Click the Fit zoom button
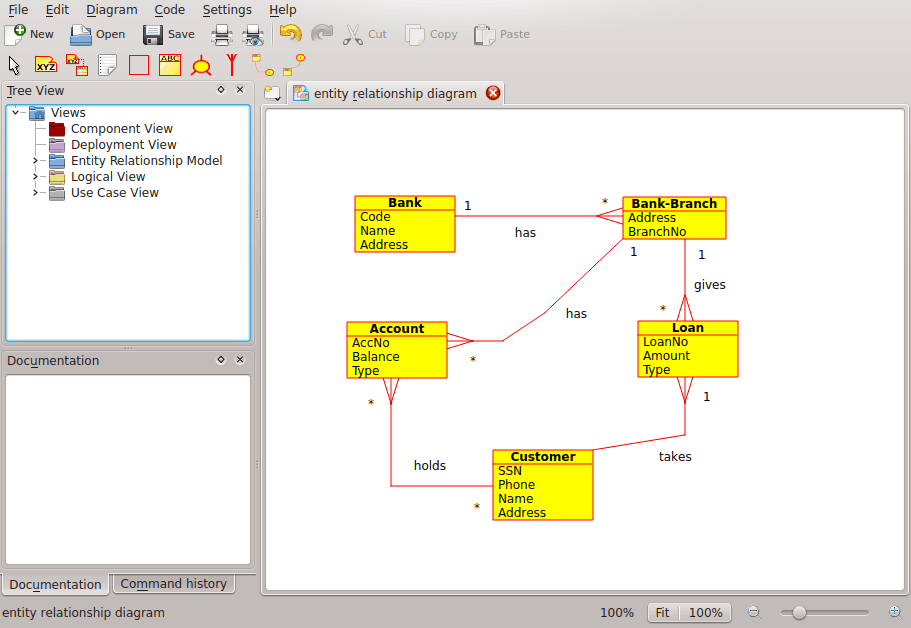911x628 pixels. coord(662,612)
